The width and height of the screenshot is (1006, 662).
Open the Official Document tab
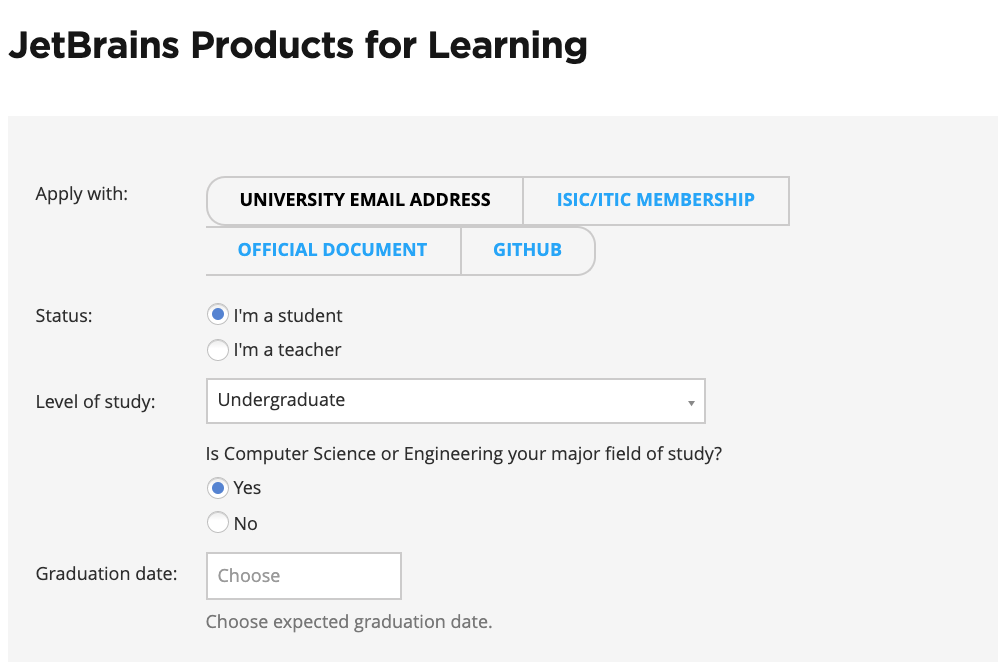[x=332, y=250]
